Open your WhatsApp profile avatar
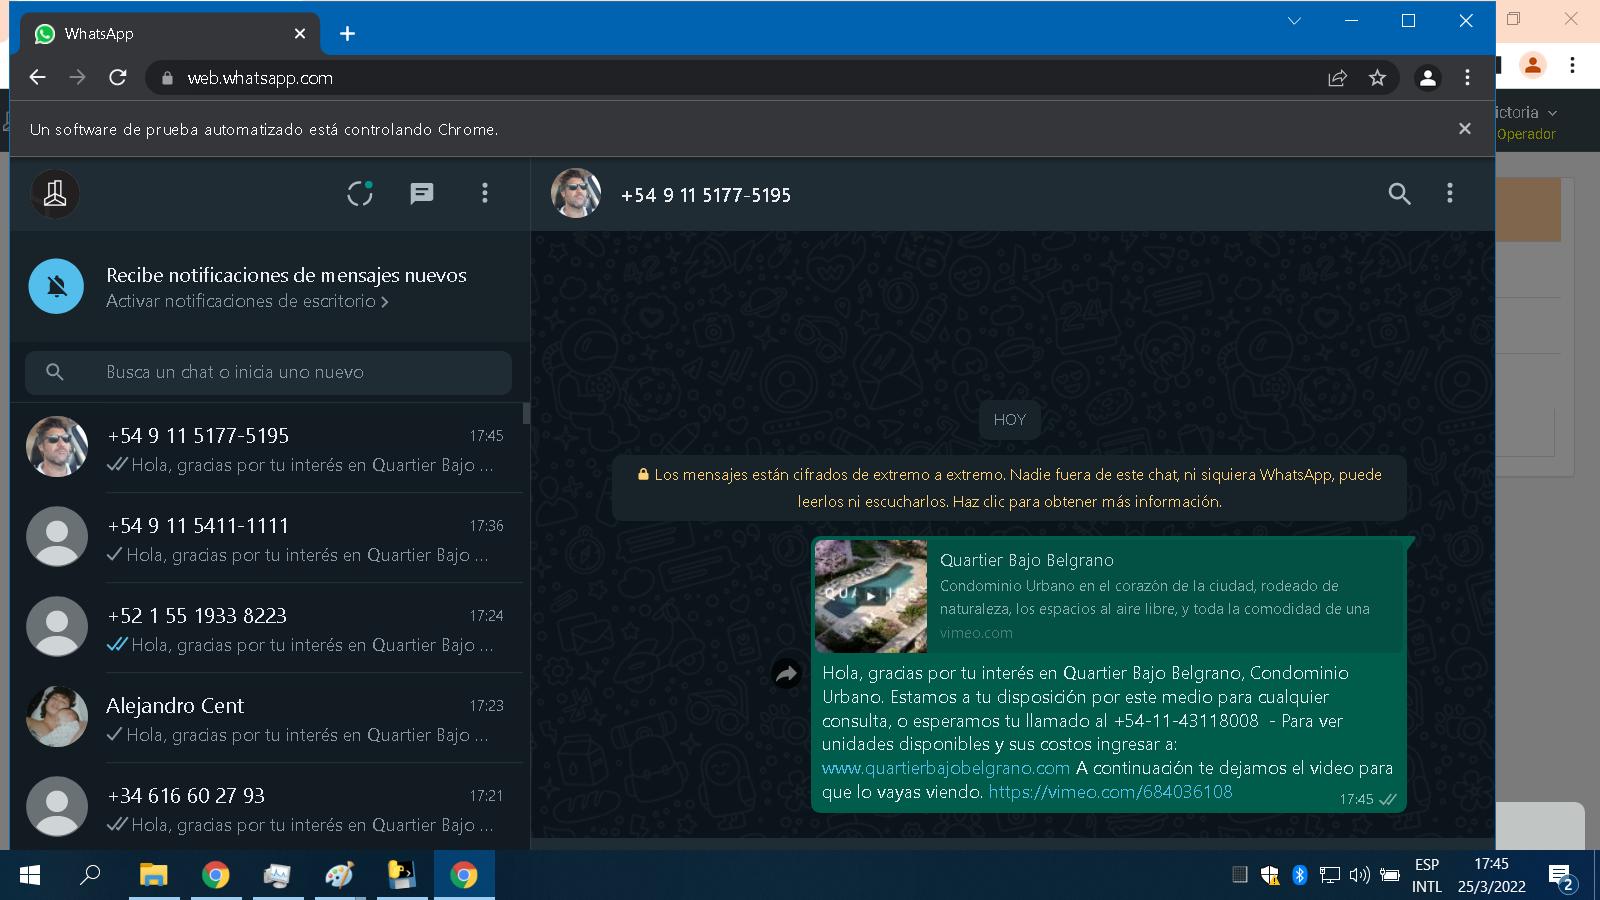The height and width of the screenshot is (900, 1600). 55,194
